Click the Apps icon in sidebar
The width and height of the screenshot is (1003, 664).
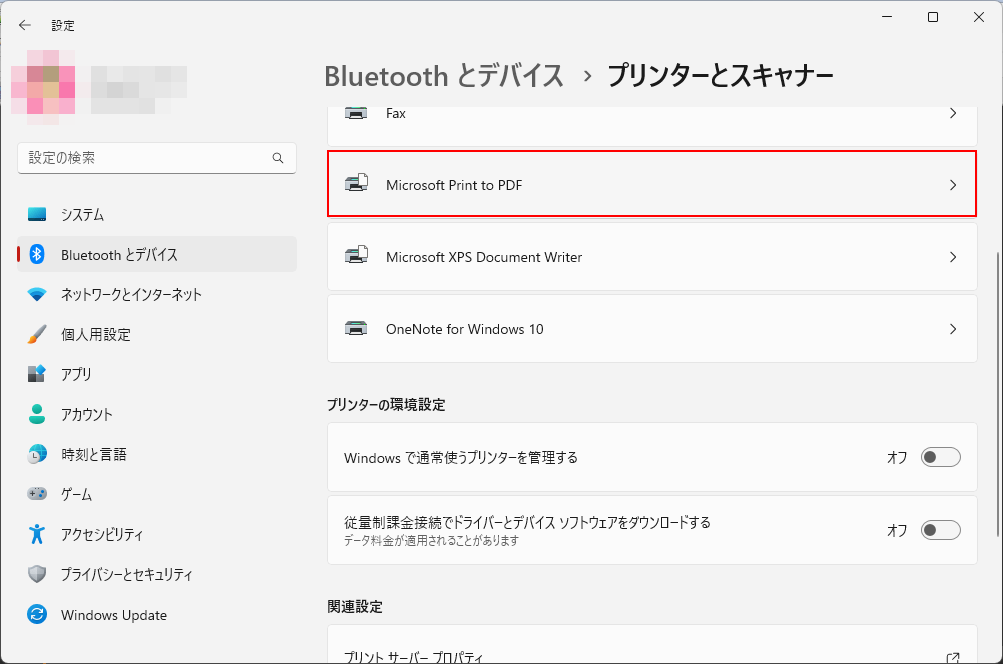click(37, 374)
